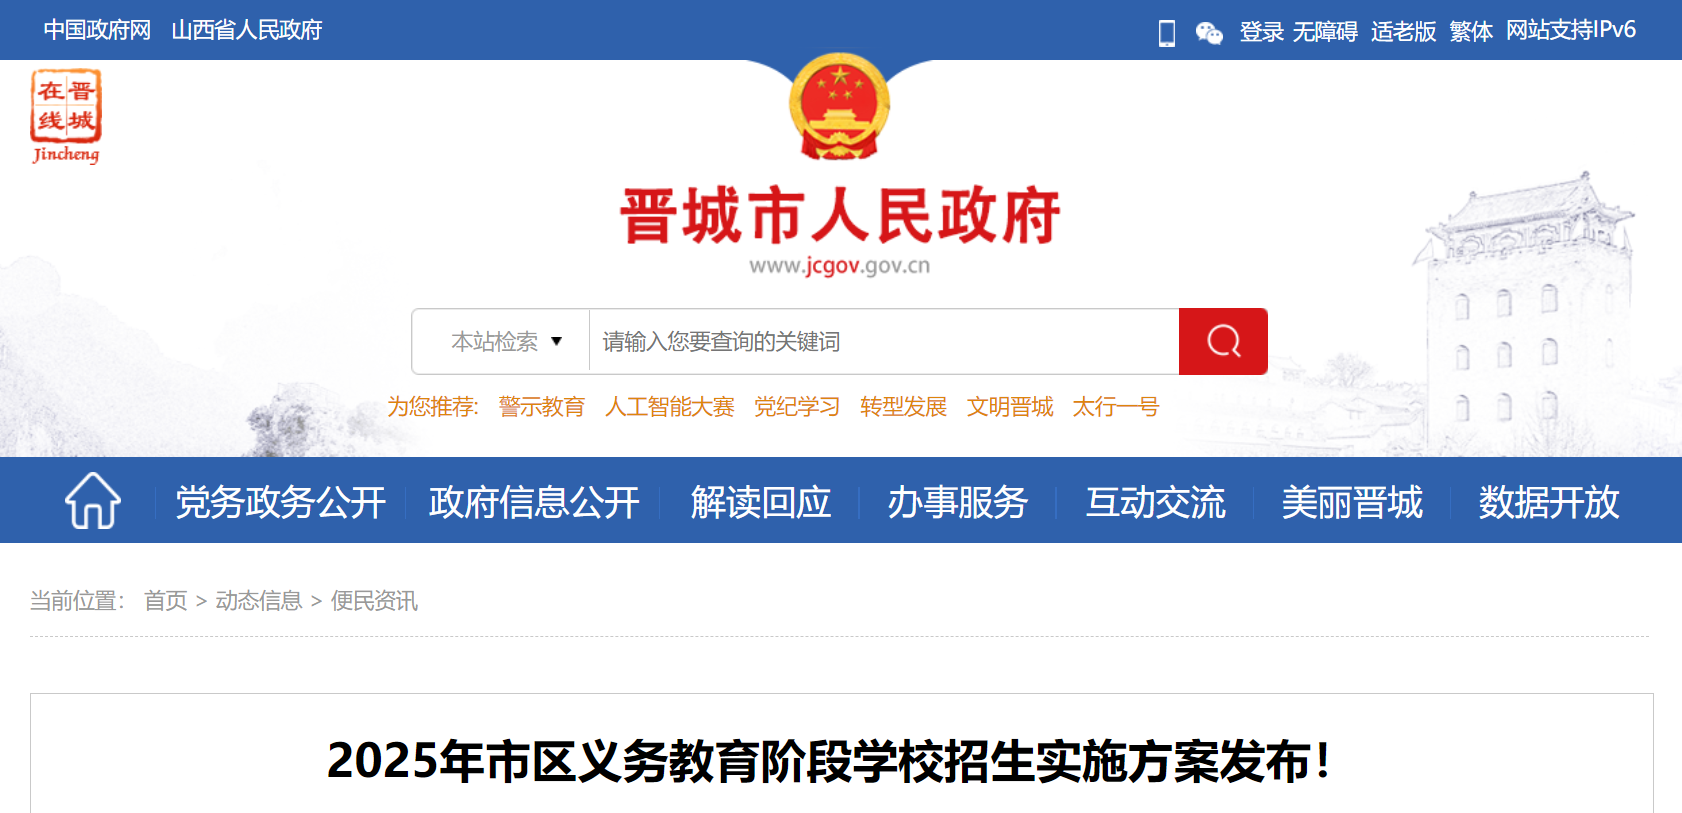The height and width of the screenshot is (813, 1682).
Task: Open the 中国政府网 link
Action: (97, 30)
